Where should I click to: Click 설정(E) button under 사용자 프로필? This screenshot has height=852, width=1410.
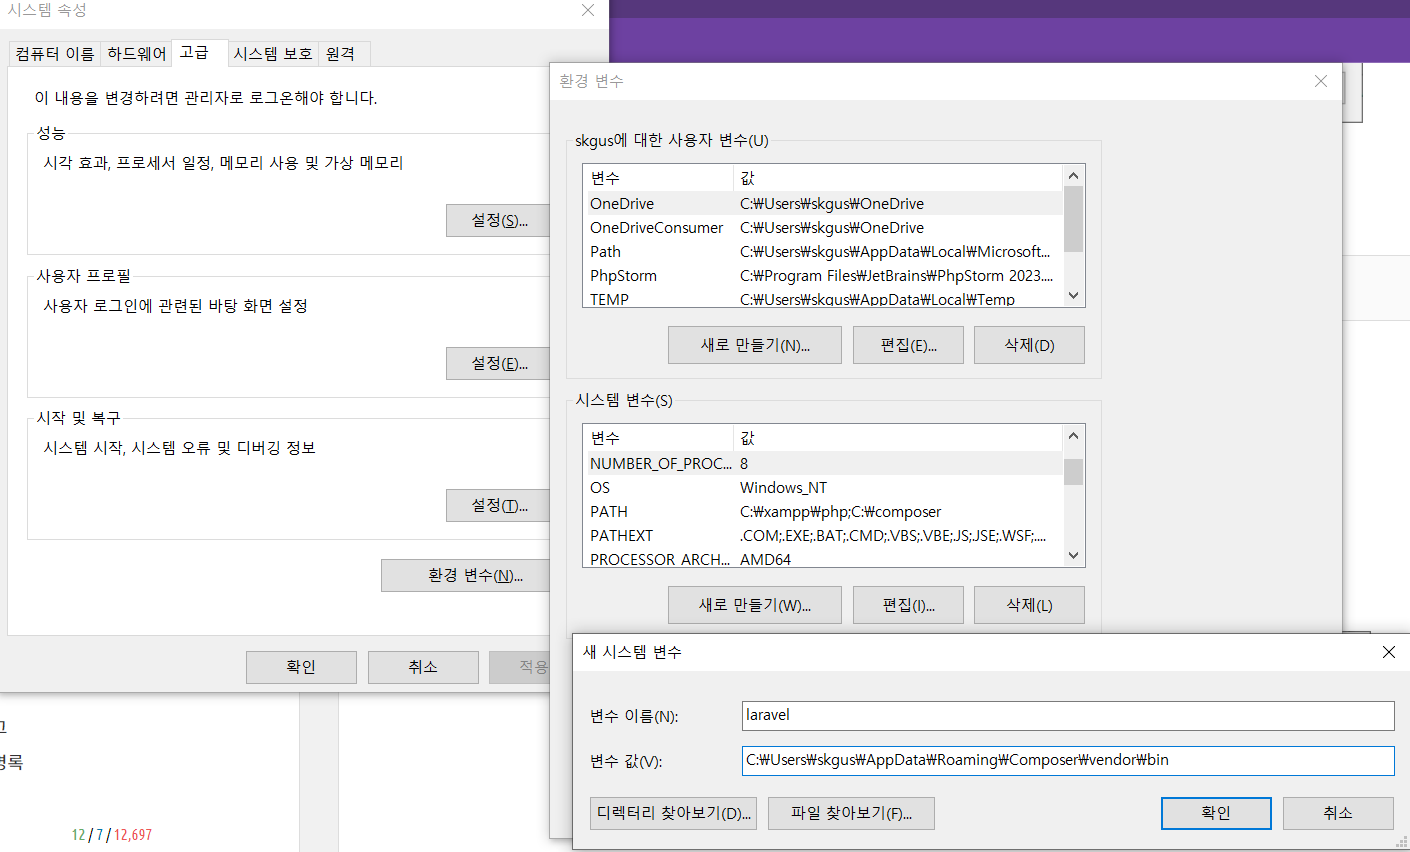point(499,363)
